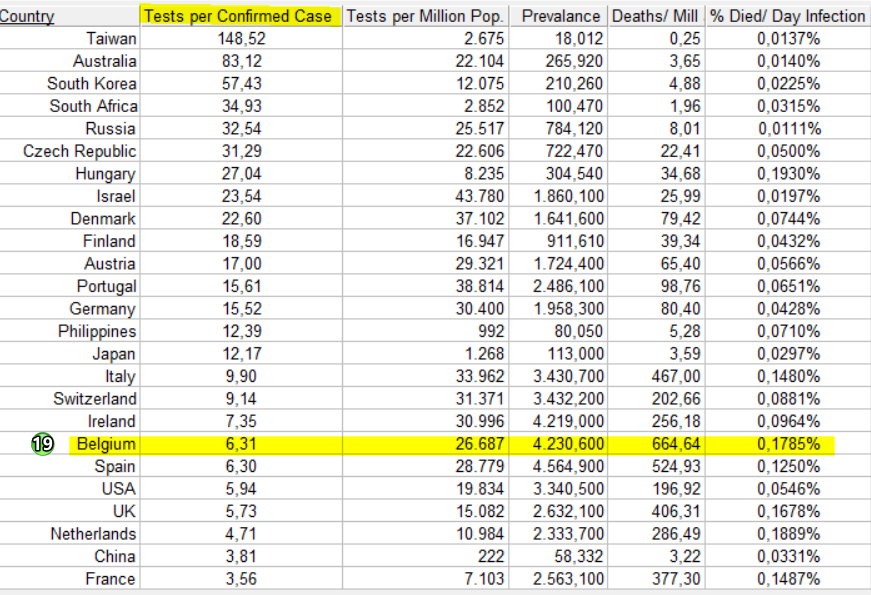The width and height of the screenshot is (871, 595).
Task: Select Taiwan's deaths per million value 0,25
Action: click(x=685, y=38)
